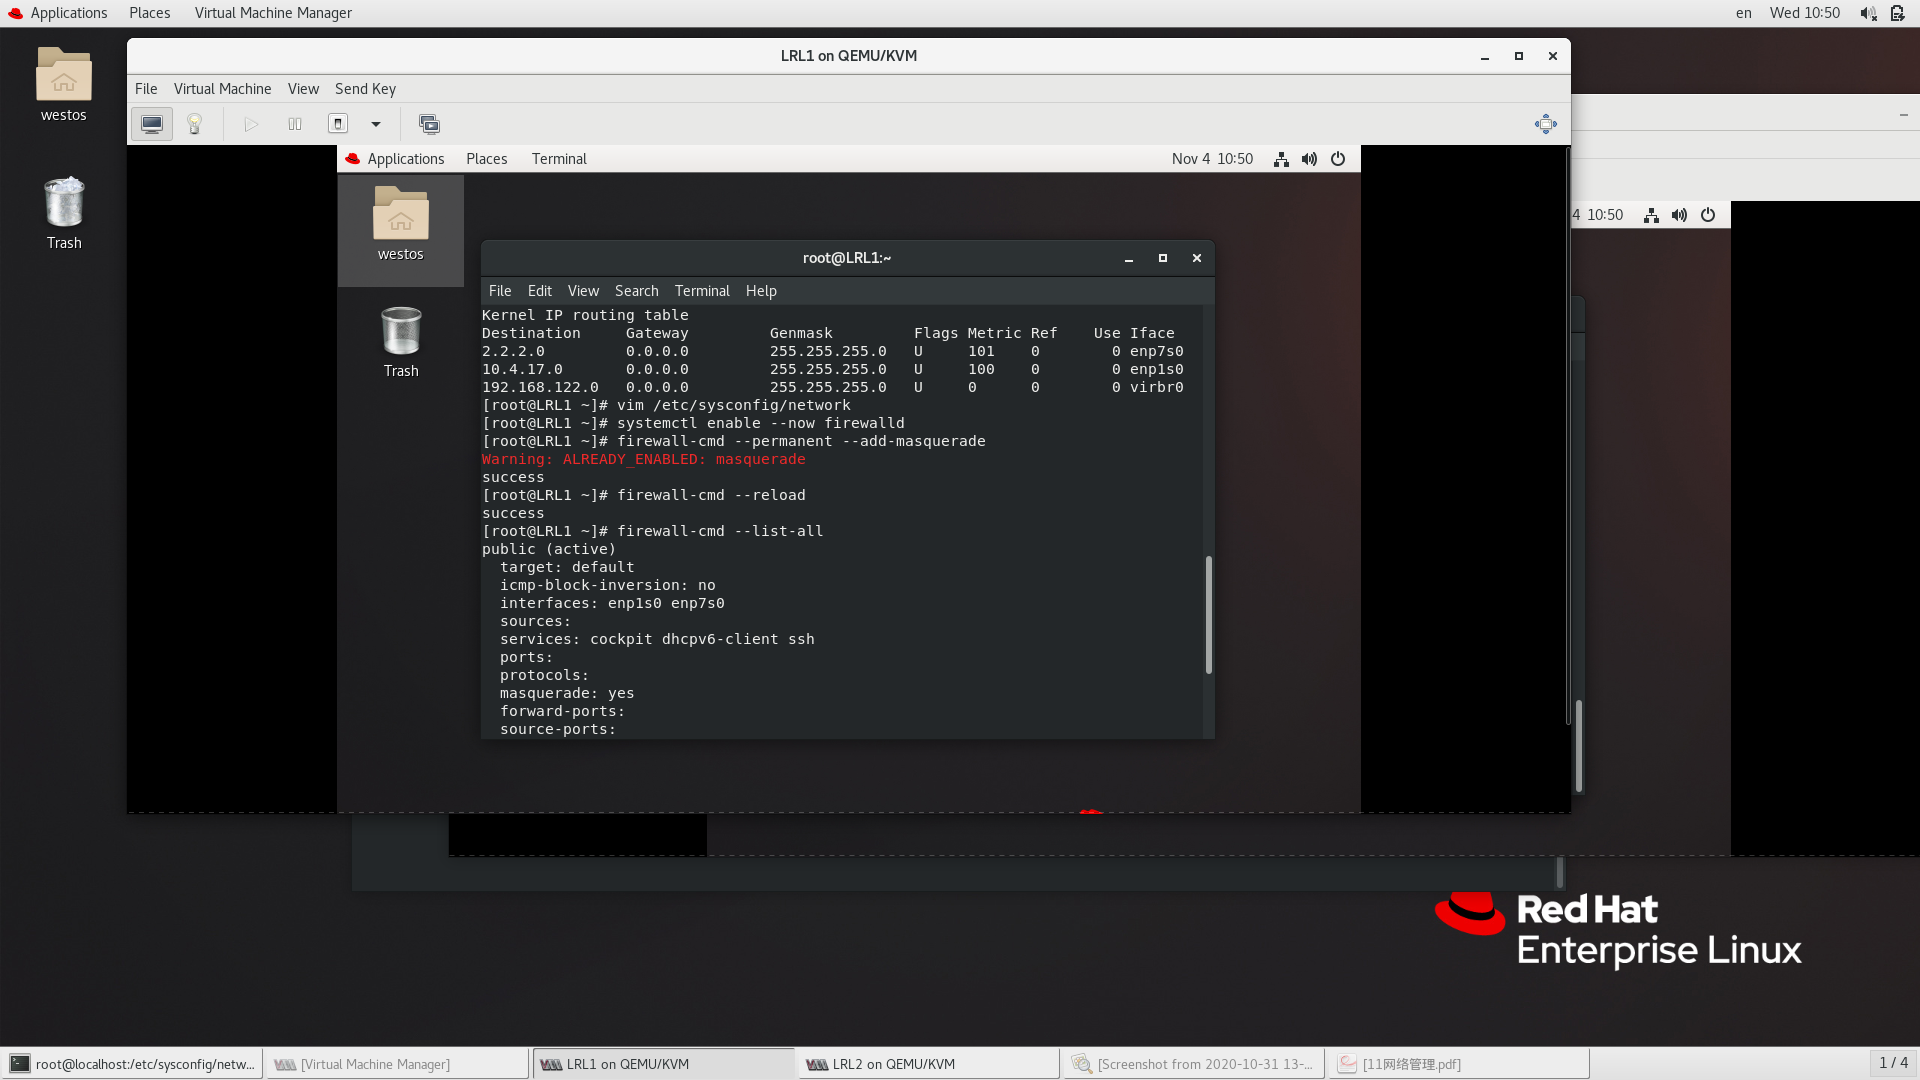This screenshot has height=1080, width=1920.
Task: Click the volume/speaker icon in top bar
Action: [x=1870, y=13]
